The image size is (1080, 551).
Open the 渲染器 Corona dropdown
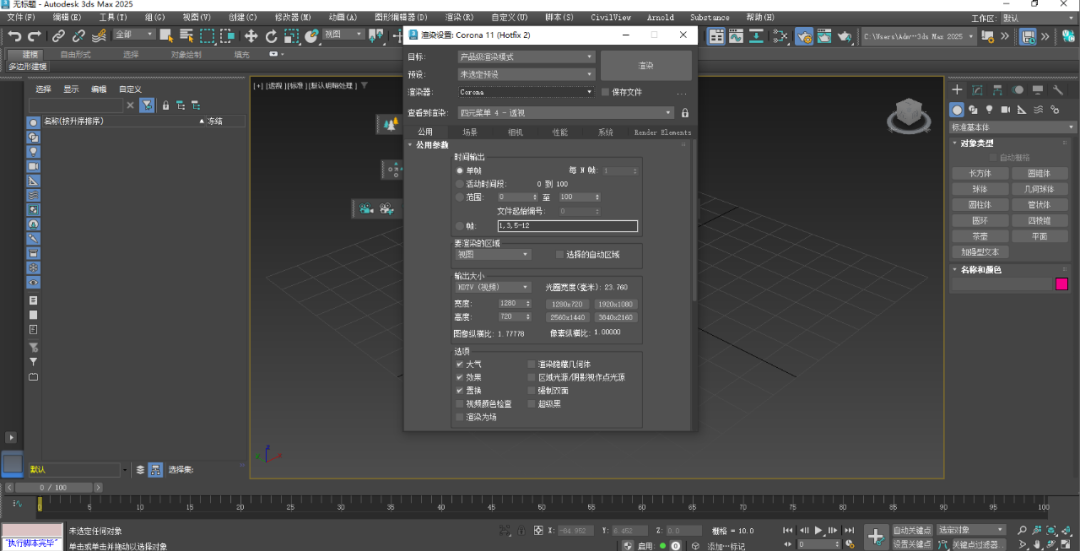point(526,92)
